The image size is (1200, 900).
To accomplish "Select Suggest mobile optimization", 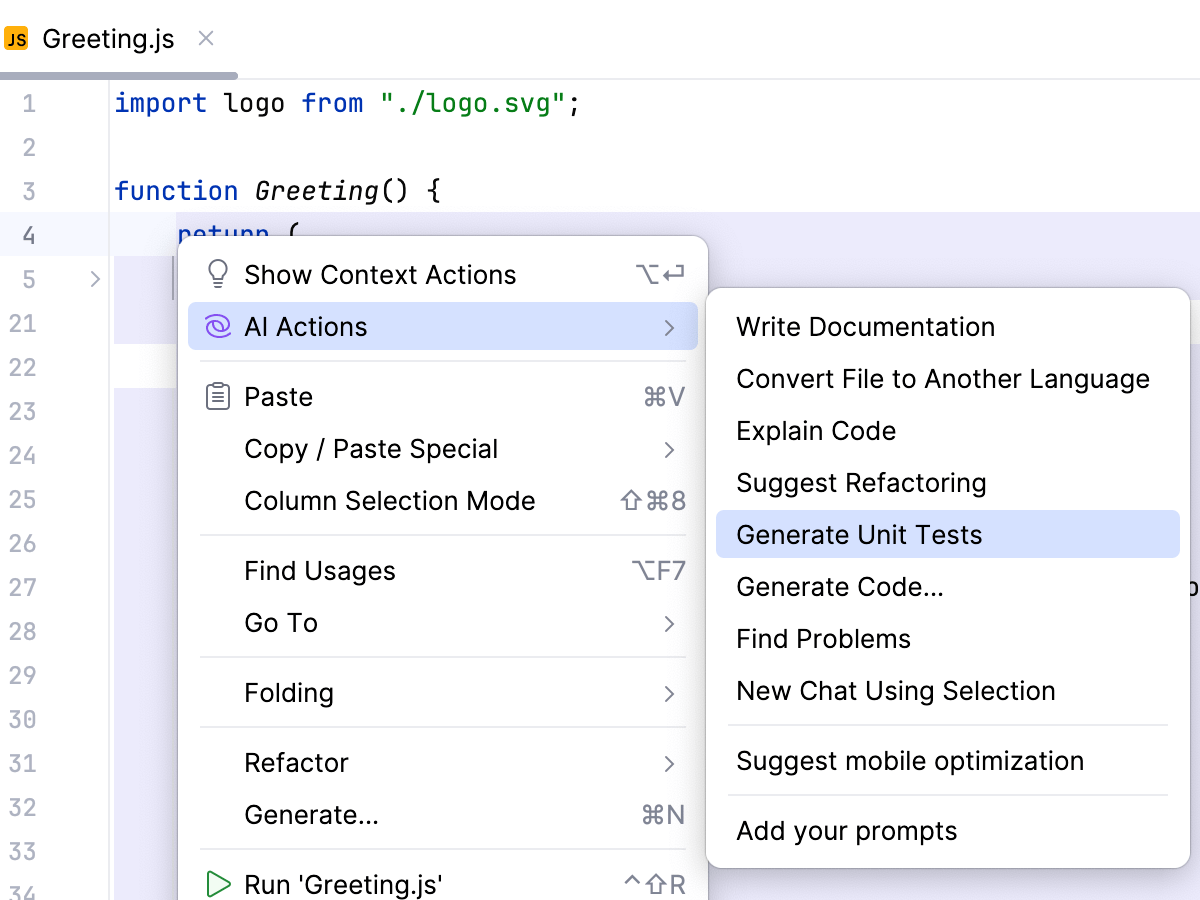I will 910,761.
